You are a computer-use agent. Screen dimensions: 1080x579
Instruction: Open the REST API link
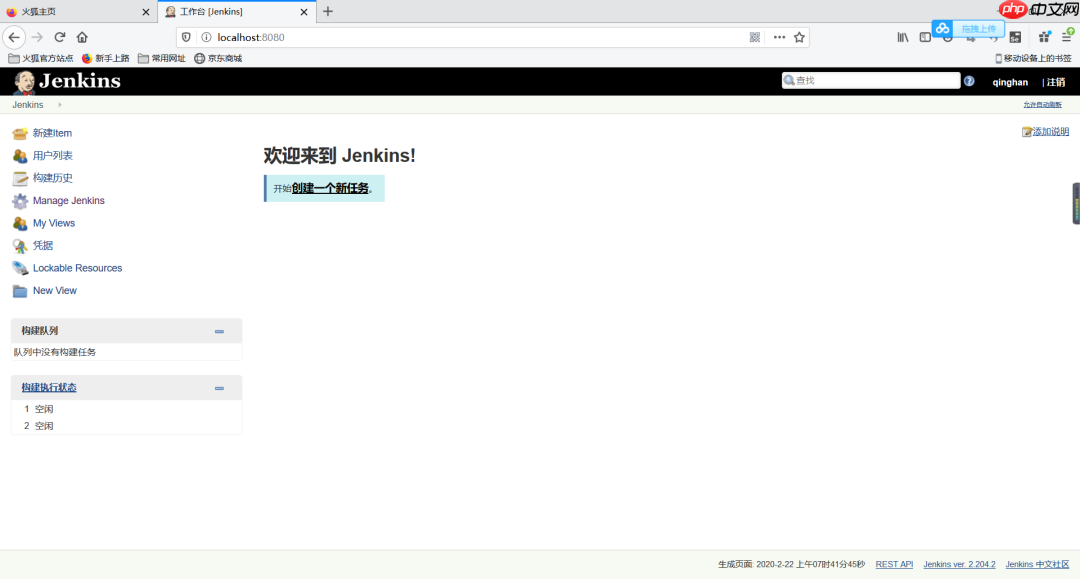pos(894,563)
